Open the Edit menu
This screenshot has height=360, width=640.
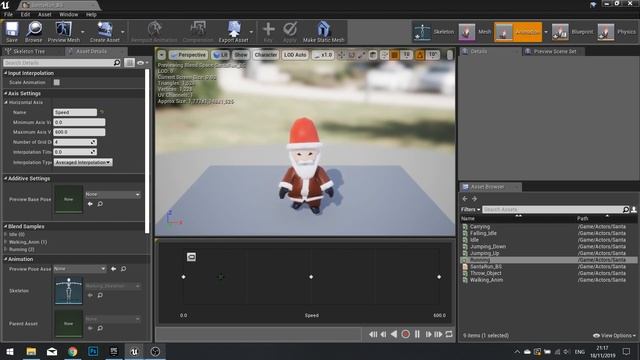(25, 14)
